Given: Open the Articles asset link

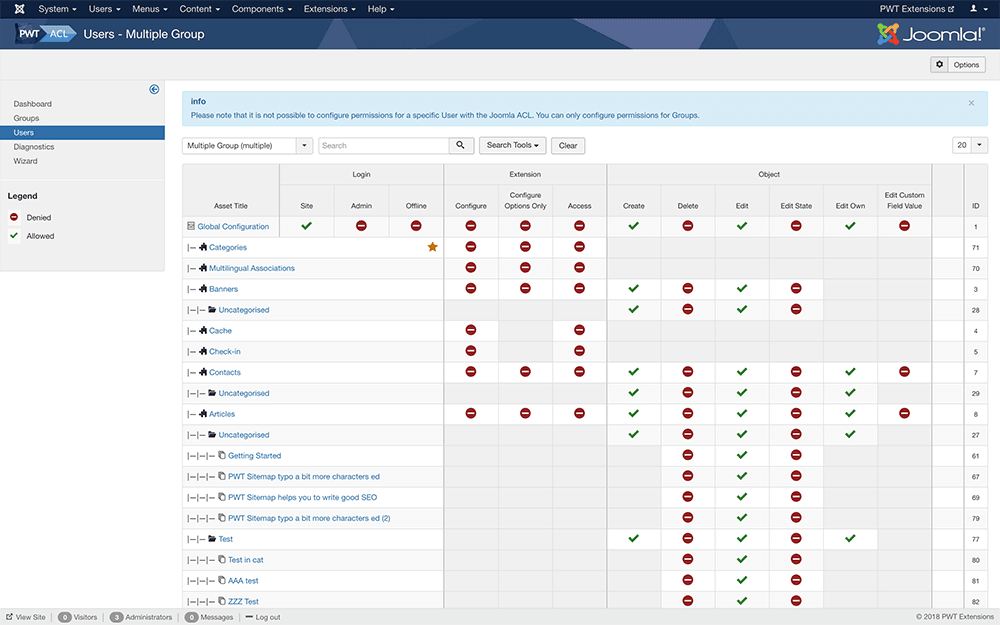Looking at the screenshot, I should pyautogui.click(x=222, y=414).
